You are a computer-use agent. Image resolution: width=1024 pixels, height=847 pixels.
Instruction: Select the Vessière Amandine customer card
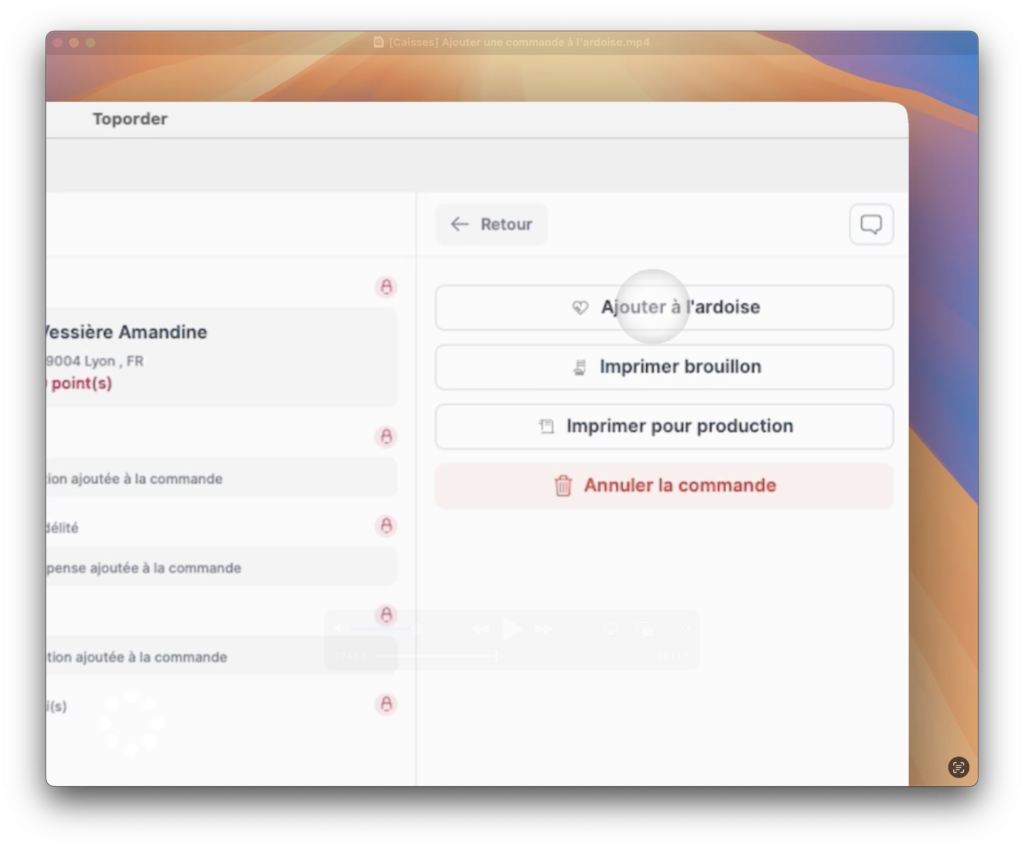tap(220, 356)
